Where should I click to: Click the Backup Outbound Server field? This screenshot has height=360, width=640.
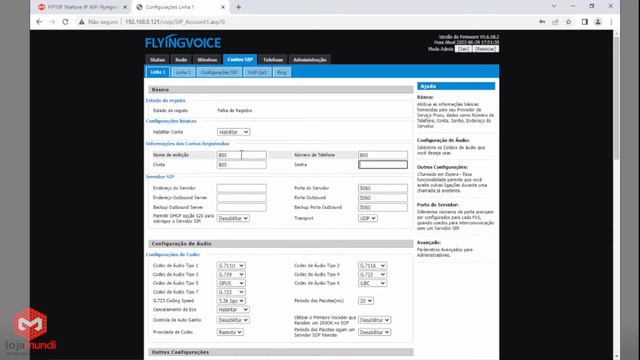click(241, 207)
